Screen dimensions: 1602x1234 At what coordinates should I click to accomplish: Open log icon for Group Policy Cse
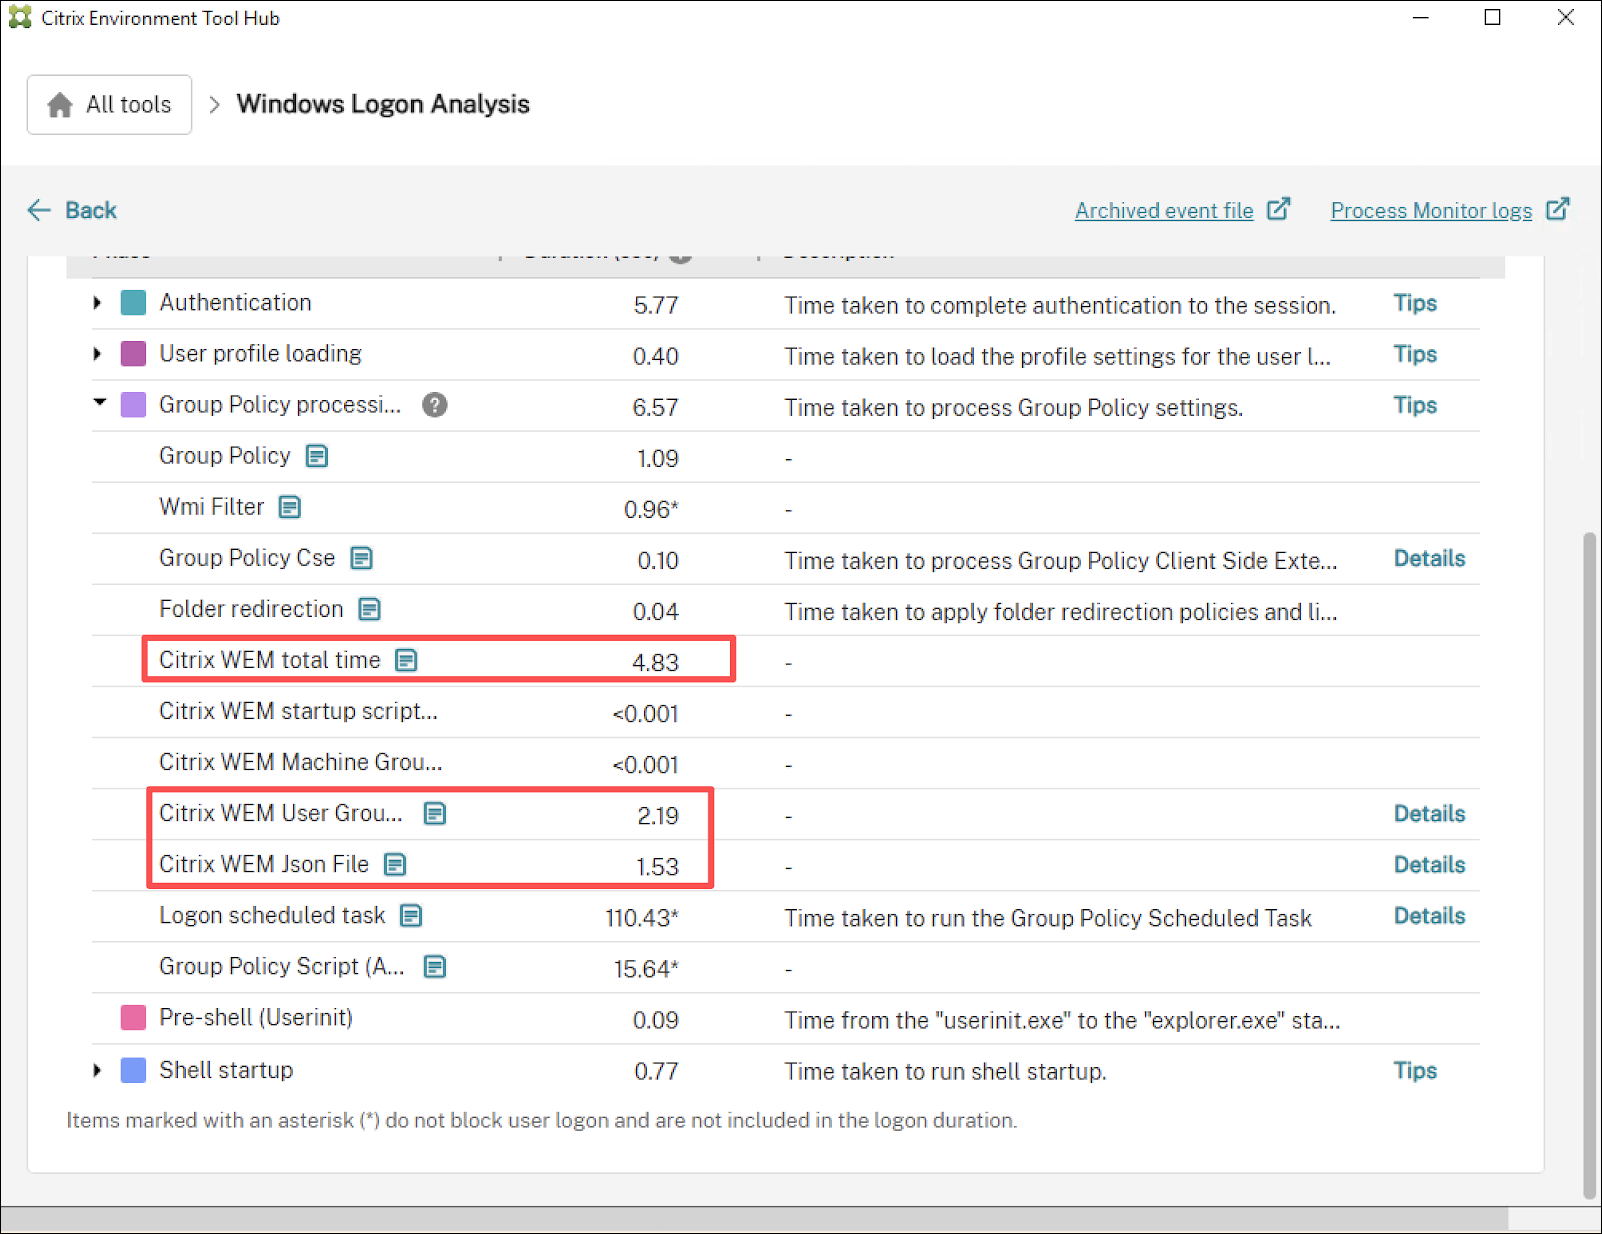click(x=361, y=558)
